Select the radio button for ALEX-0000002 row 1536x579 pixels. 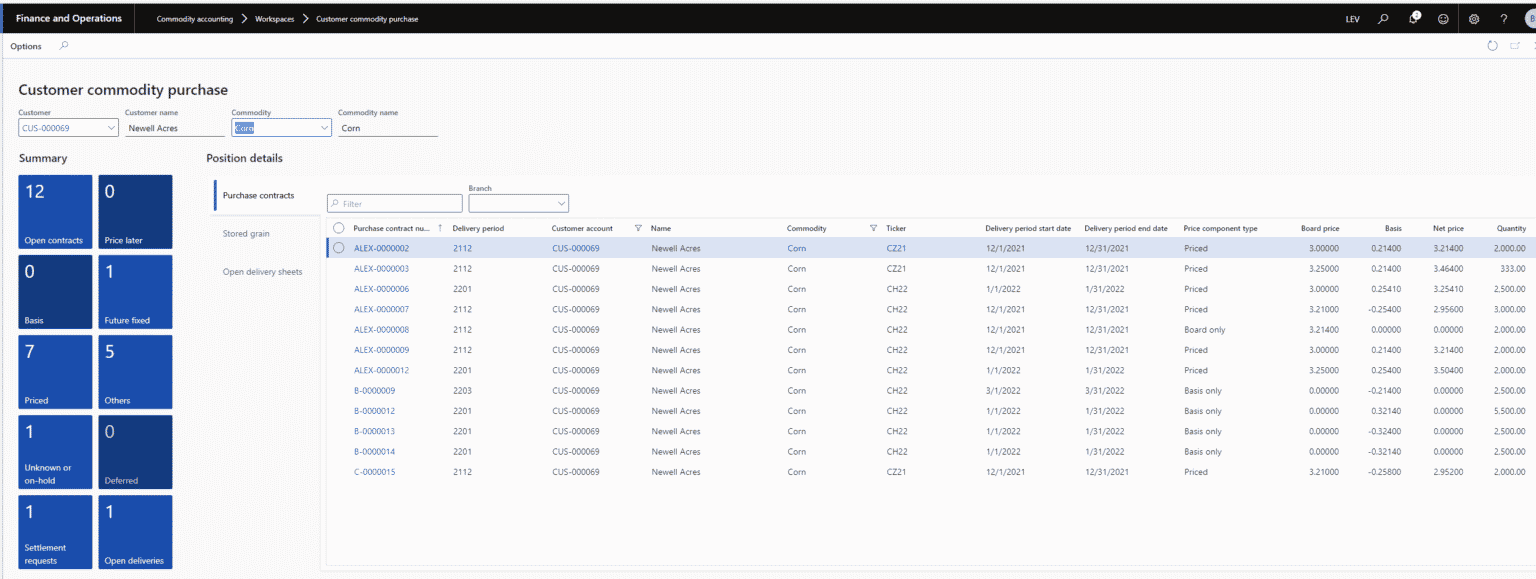click(337, 248)
